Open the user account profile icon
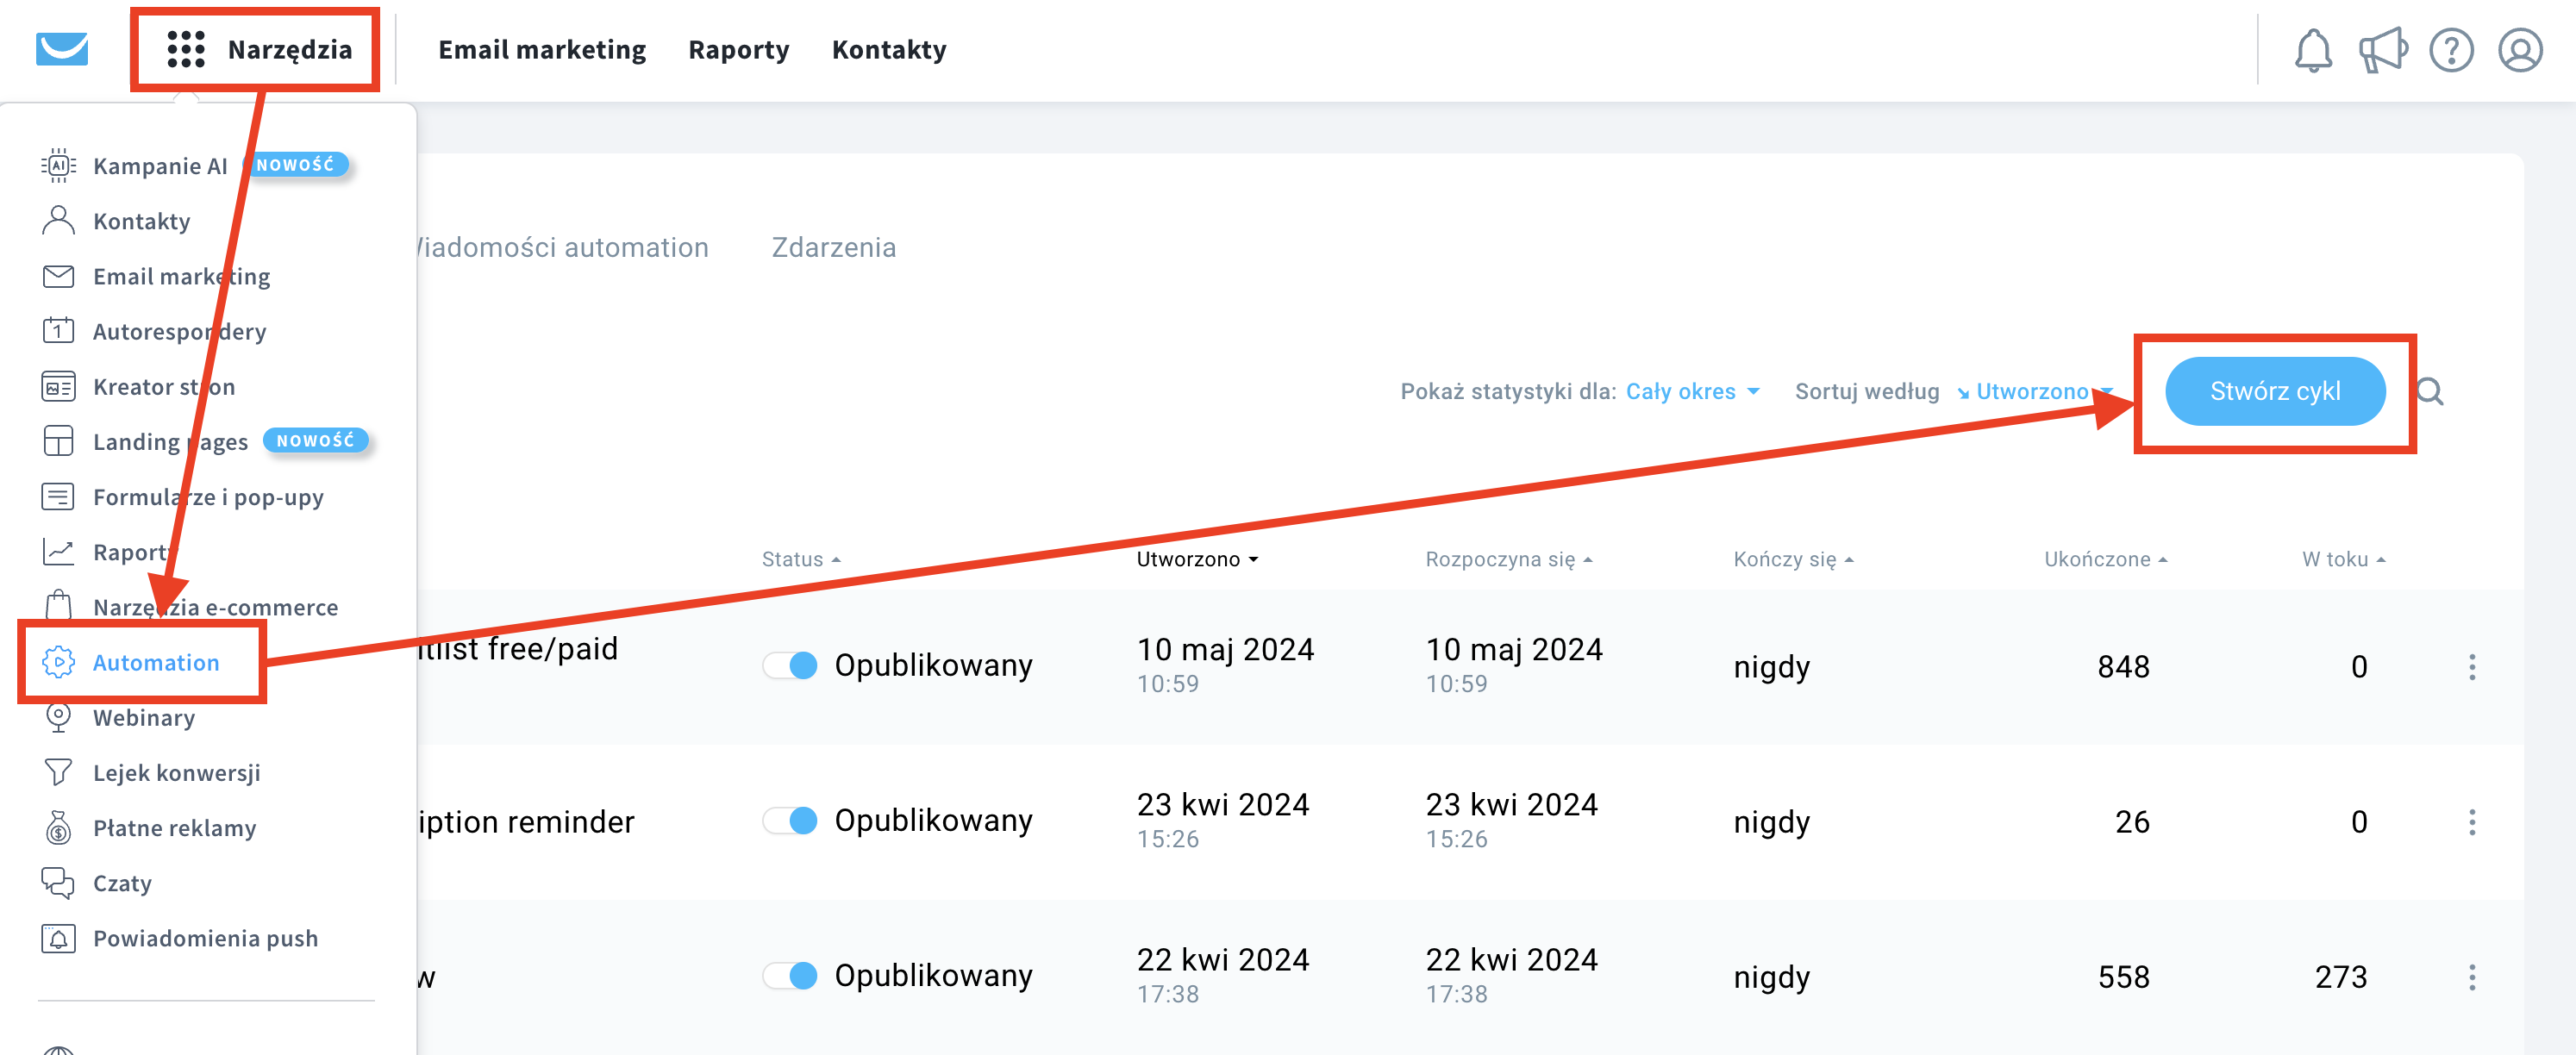 pyautogui.click(x=2520, y=50)
